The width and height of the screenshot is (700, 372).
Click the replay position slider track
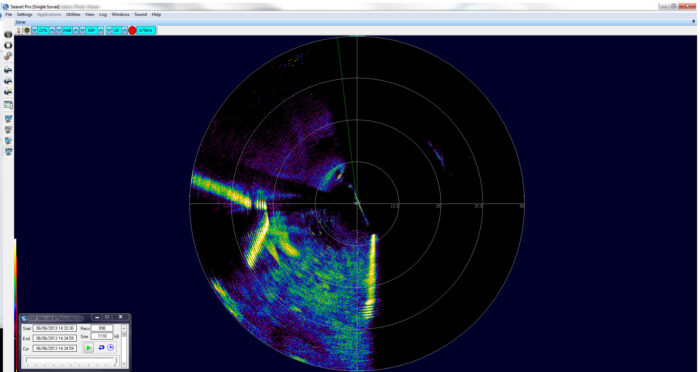click(71, 361)
